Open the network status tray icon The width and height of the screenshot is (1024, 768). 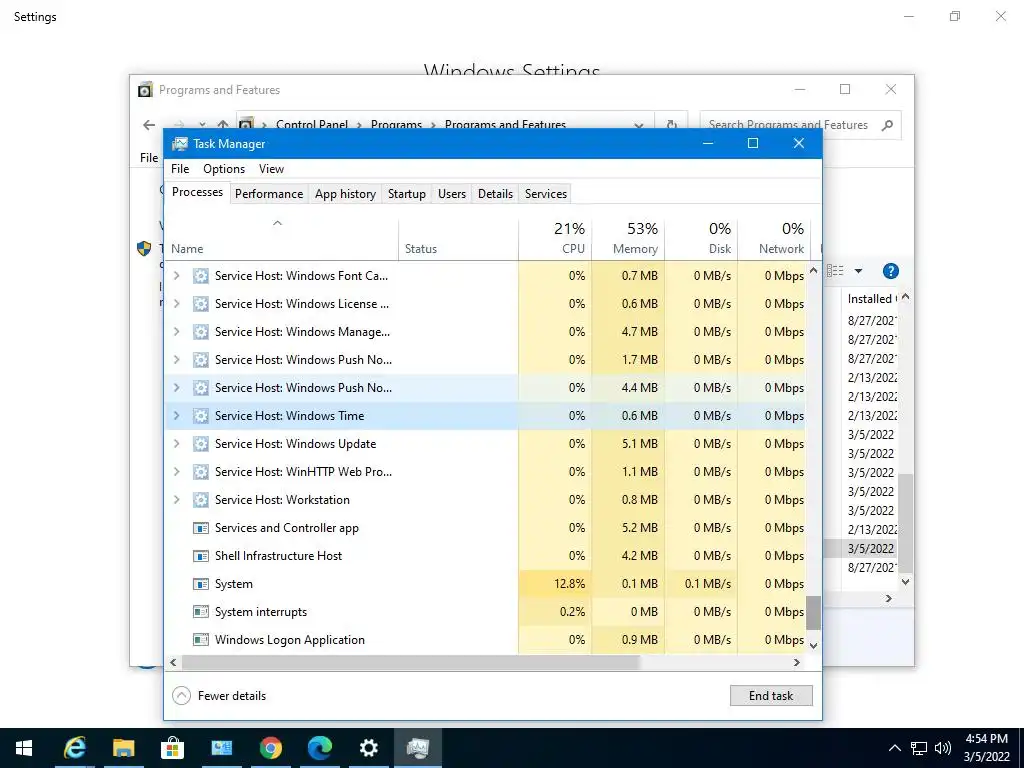coord(919,748)
